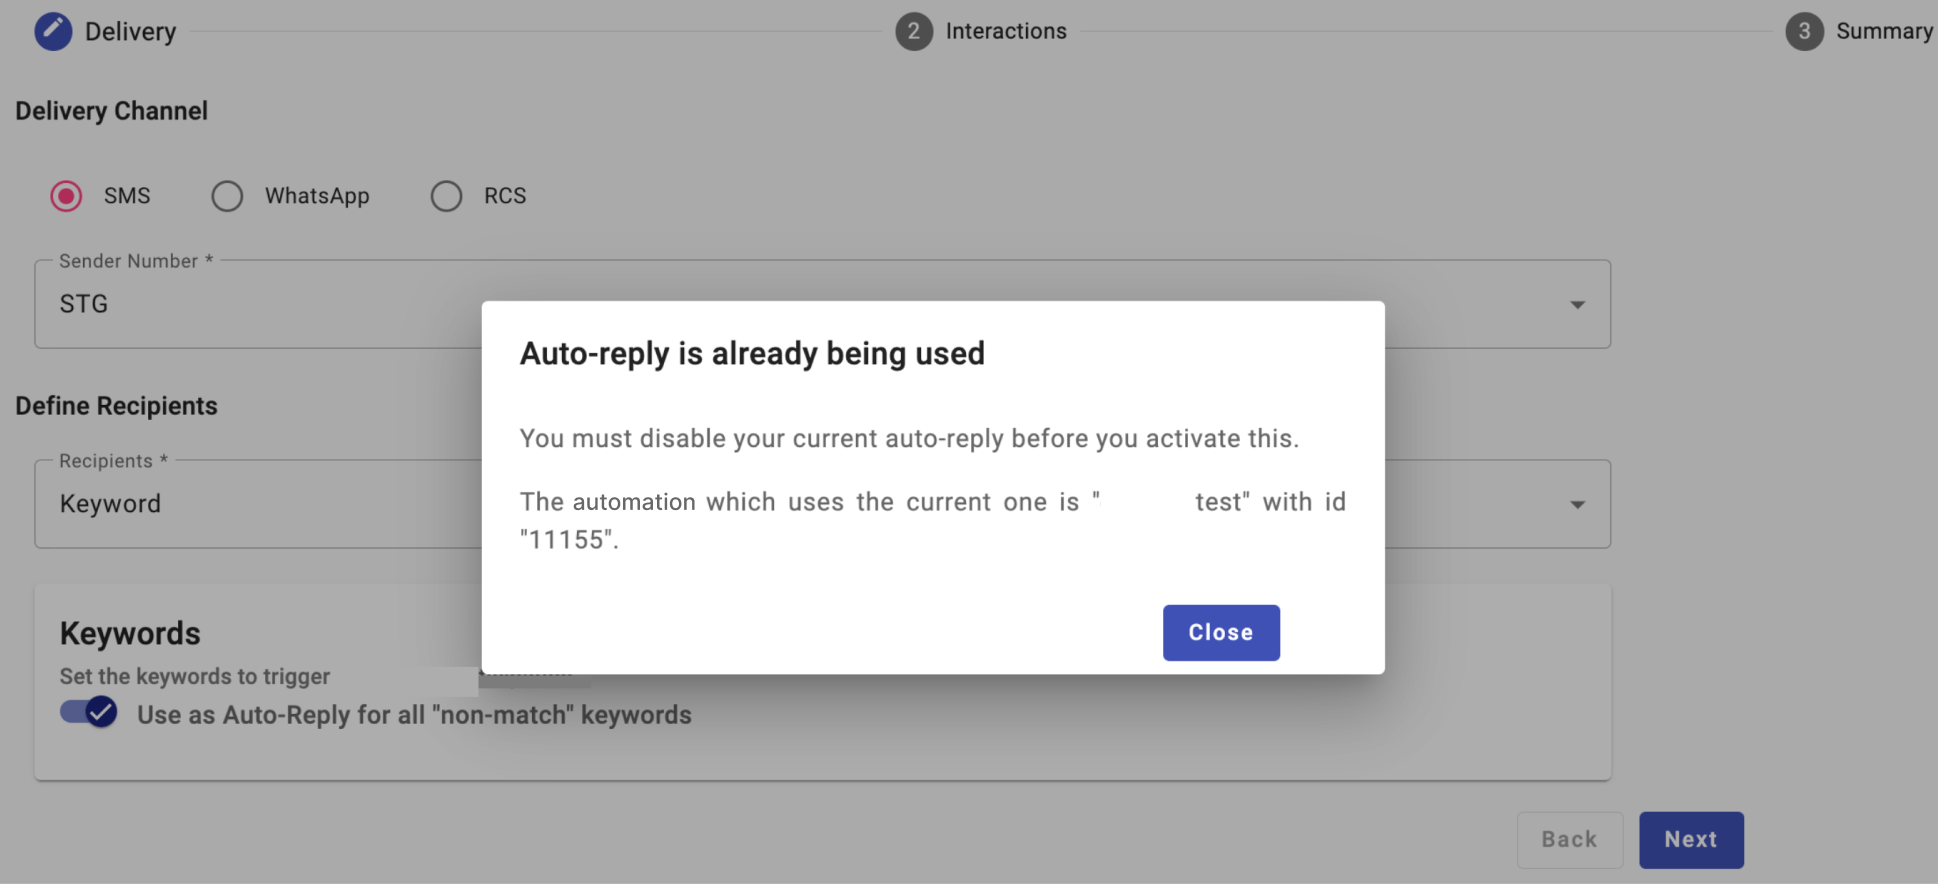Screen dimensions: 1938x884
Task: Click the Interactions step number 2 circle
Action: [913, 32]
